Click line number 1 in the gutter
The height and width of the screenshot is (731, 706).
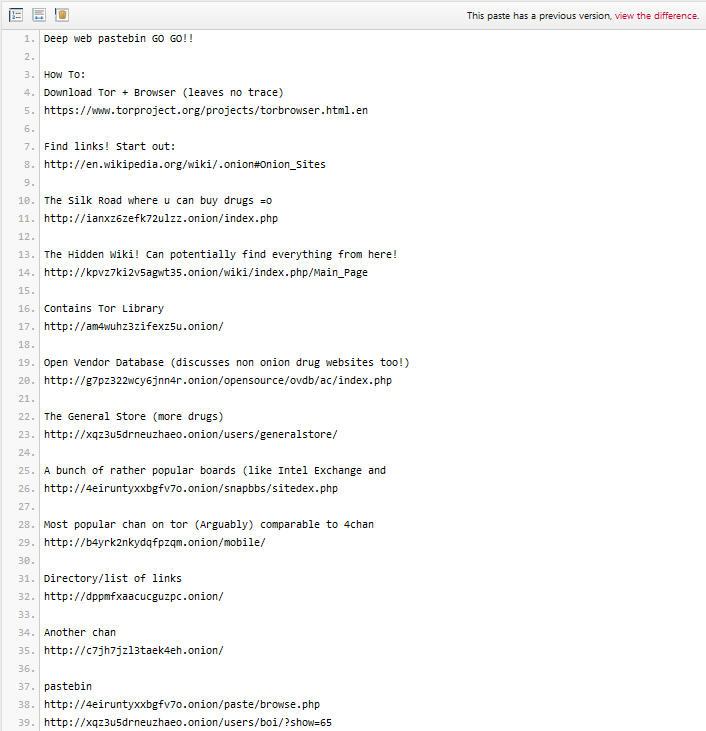29,39
